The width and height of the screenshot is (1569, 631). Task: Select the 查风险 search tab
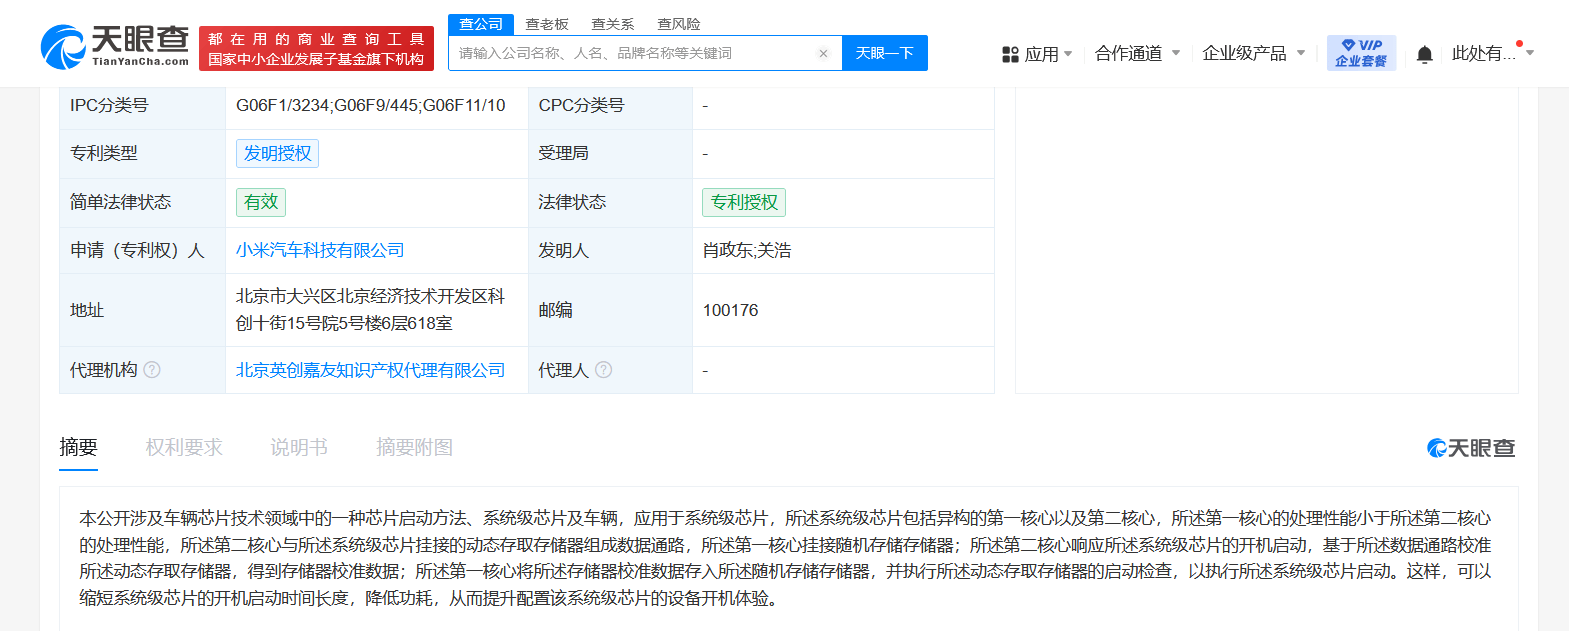[x=679, y=24]
